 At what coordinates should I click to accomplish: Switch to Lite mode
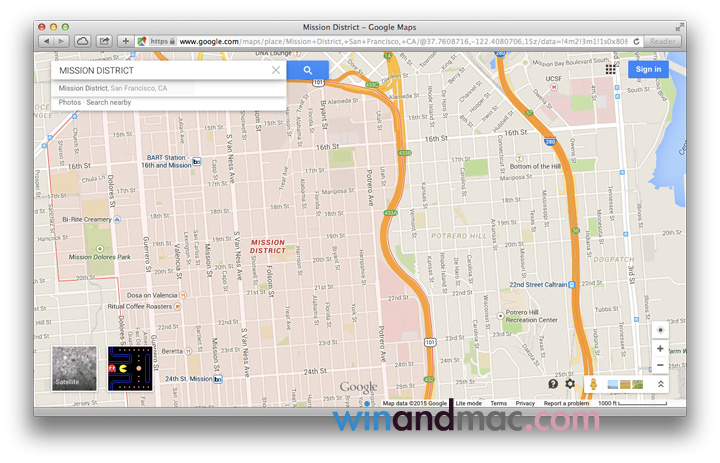468,403
